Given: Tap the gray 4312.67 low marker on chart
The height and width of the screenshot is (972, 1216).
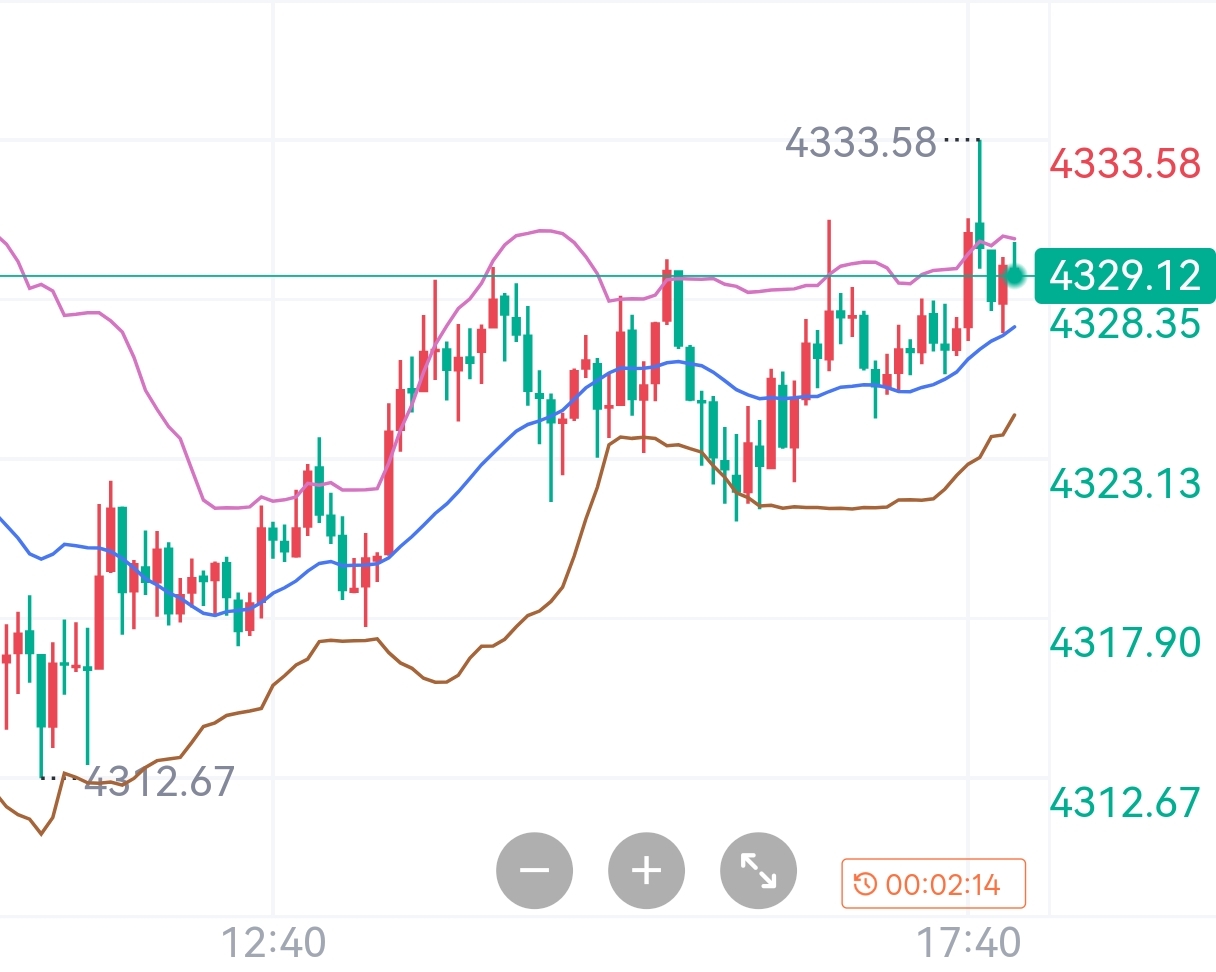Looking at the screenshot, I should tap(160, 781).
